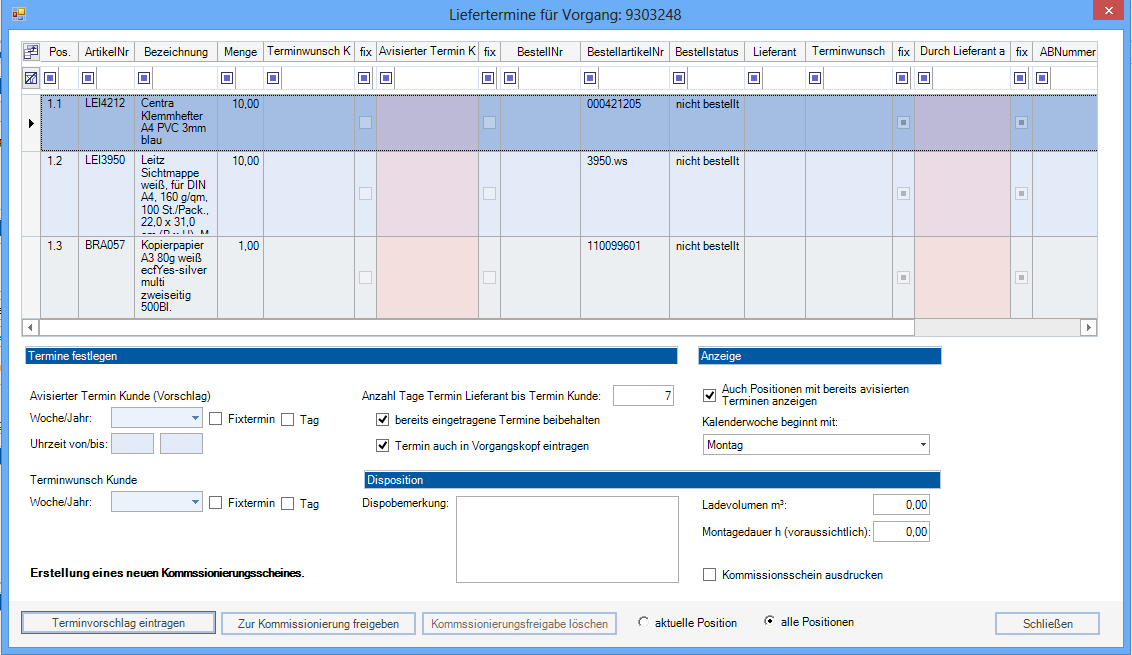Click the filter operator icon under Pos. column
The image size is (1132, 655).
coord(51,78)
